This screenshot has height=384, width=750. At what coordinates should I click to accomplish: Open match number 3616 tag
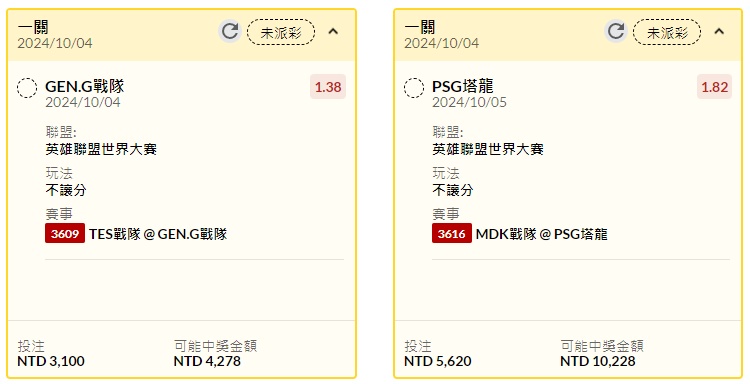coord(452,234)
